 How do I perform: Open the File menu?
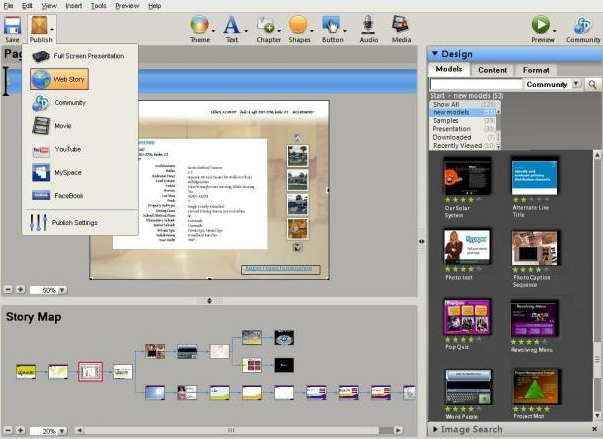point(8,6)
